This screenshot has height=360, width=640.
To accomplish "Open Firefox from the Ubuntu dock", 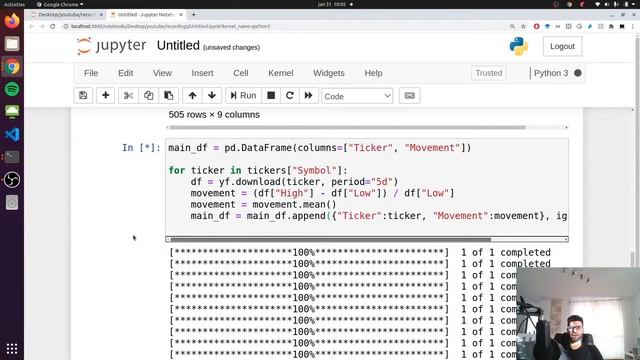I will 12,21.
